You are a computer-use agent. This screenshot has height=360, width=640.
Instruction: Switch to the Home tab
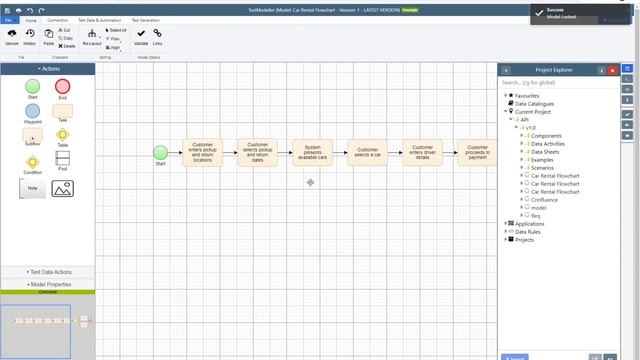(31, 20)
